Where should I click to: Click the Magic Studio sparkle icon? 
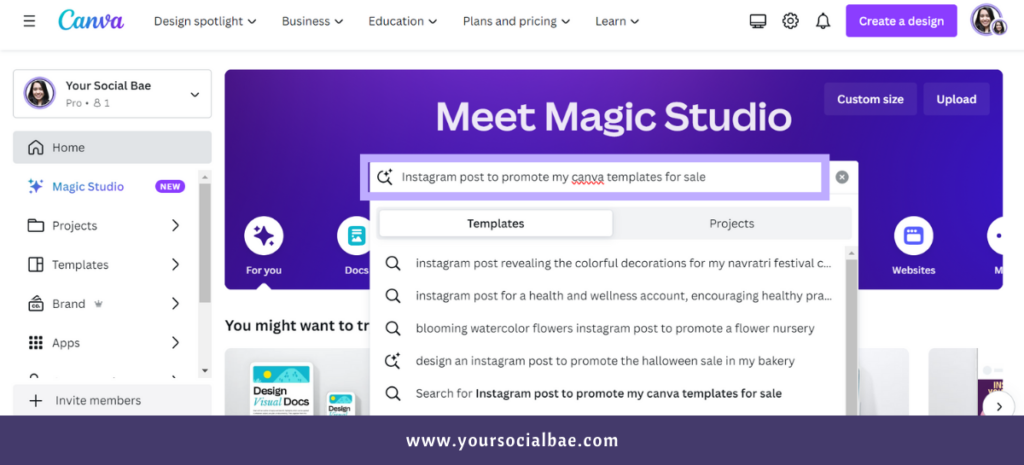point(36,187)
